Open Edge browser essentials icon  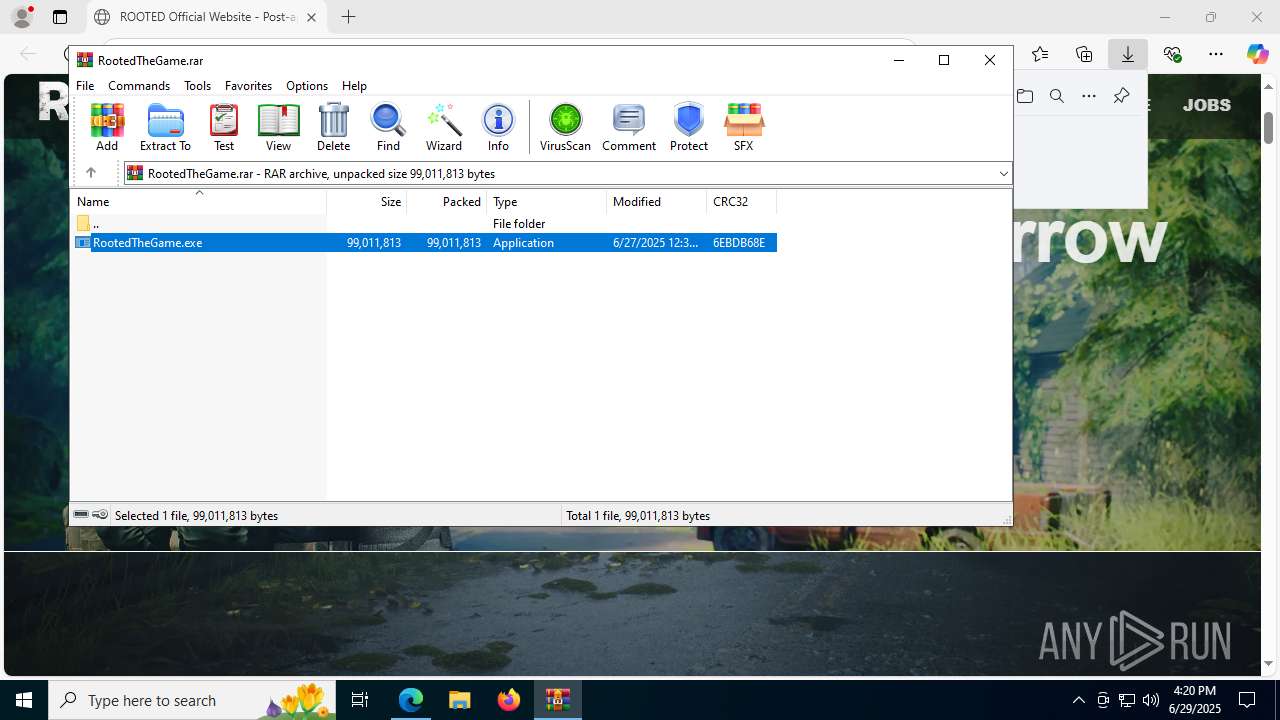(1173, 54)
